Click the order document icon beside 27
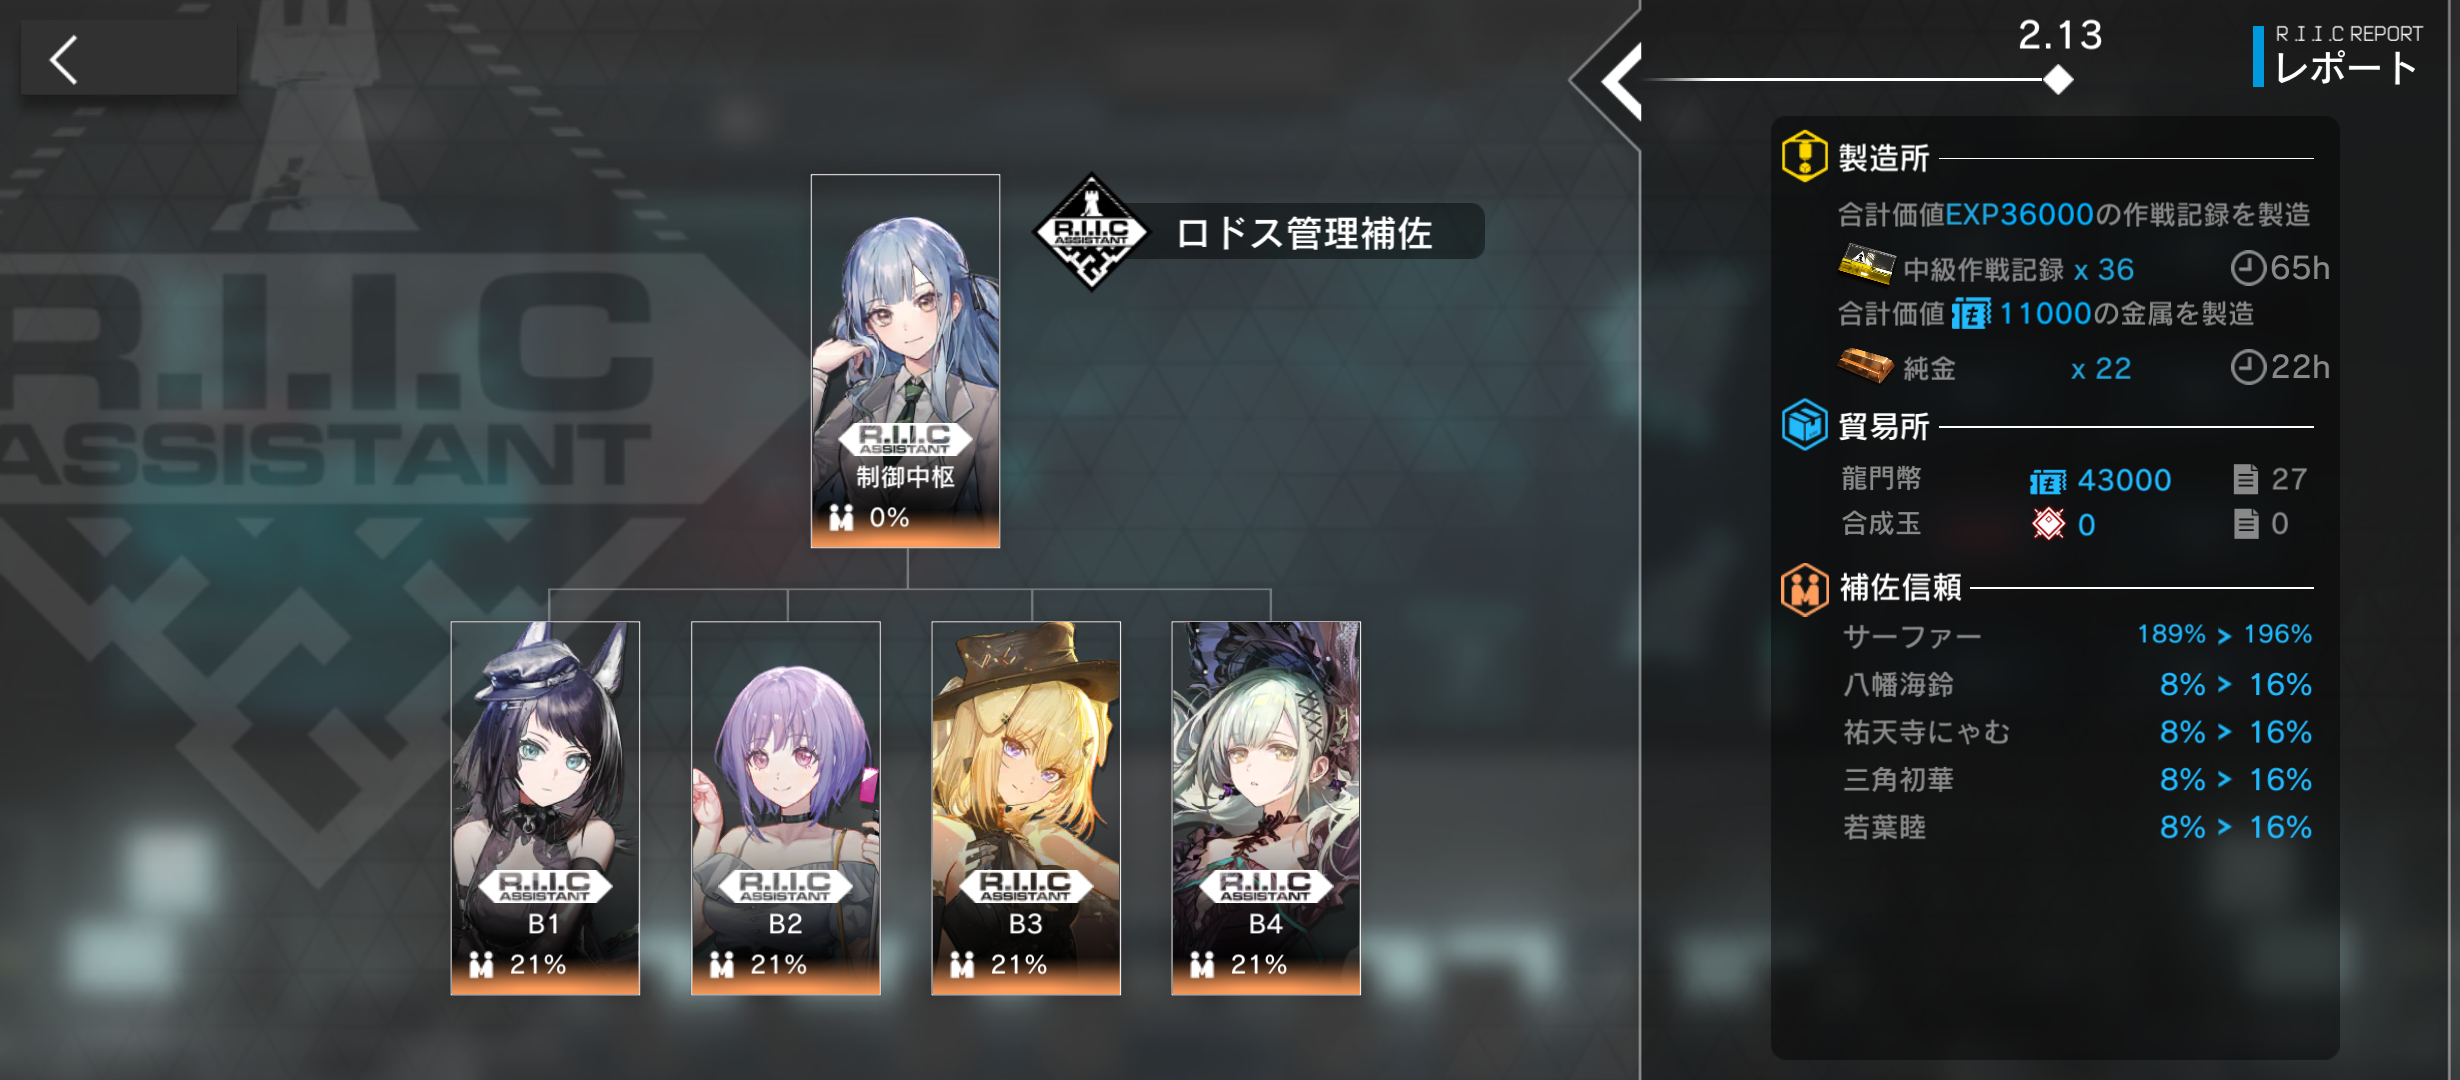 click(2246, 479)
